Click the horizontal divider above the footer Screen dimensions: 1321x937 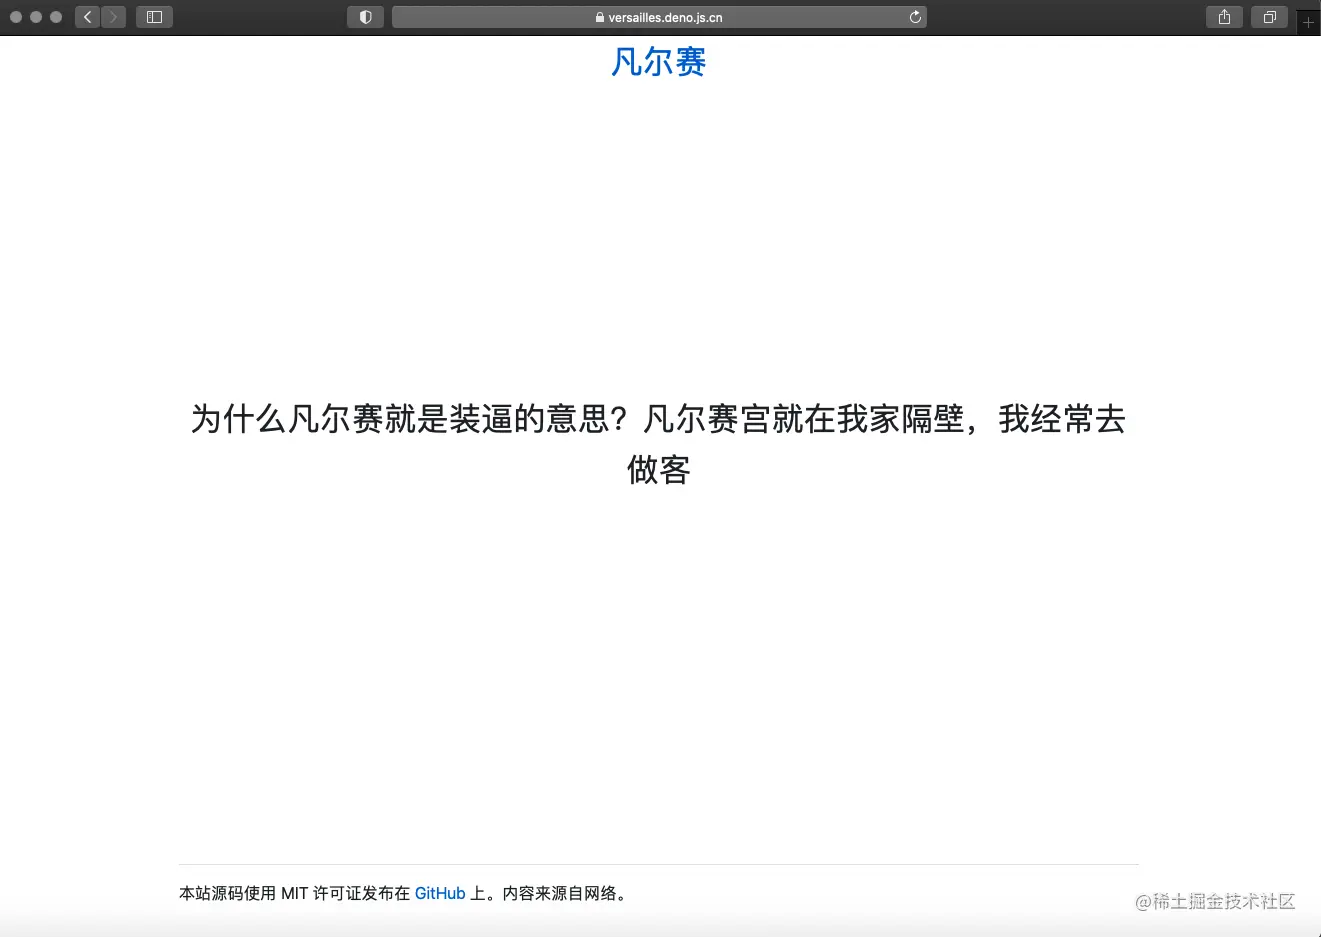(658, 862)
